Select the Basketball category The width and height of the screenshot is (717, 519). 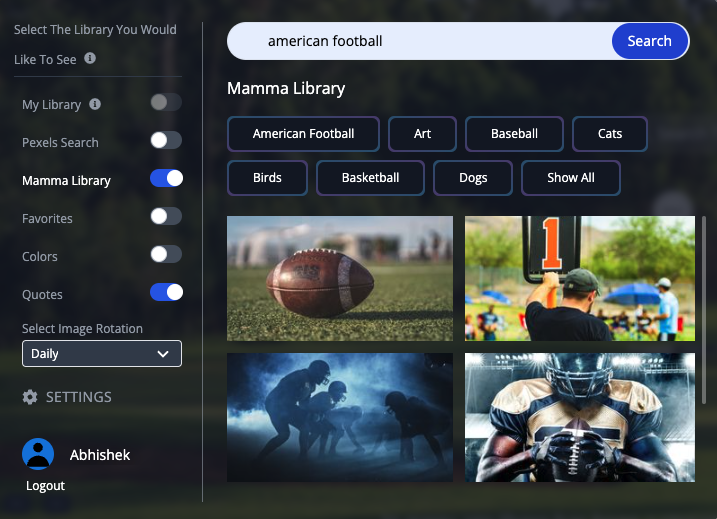click(370, 178)
